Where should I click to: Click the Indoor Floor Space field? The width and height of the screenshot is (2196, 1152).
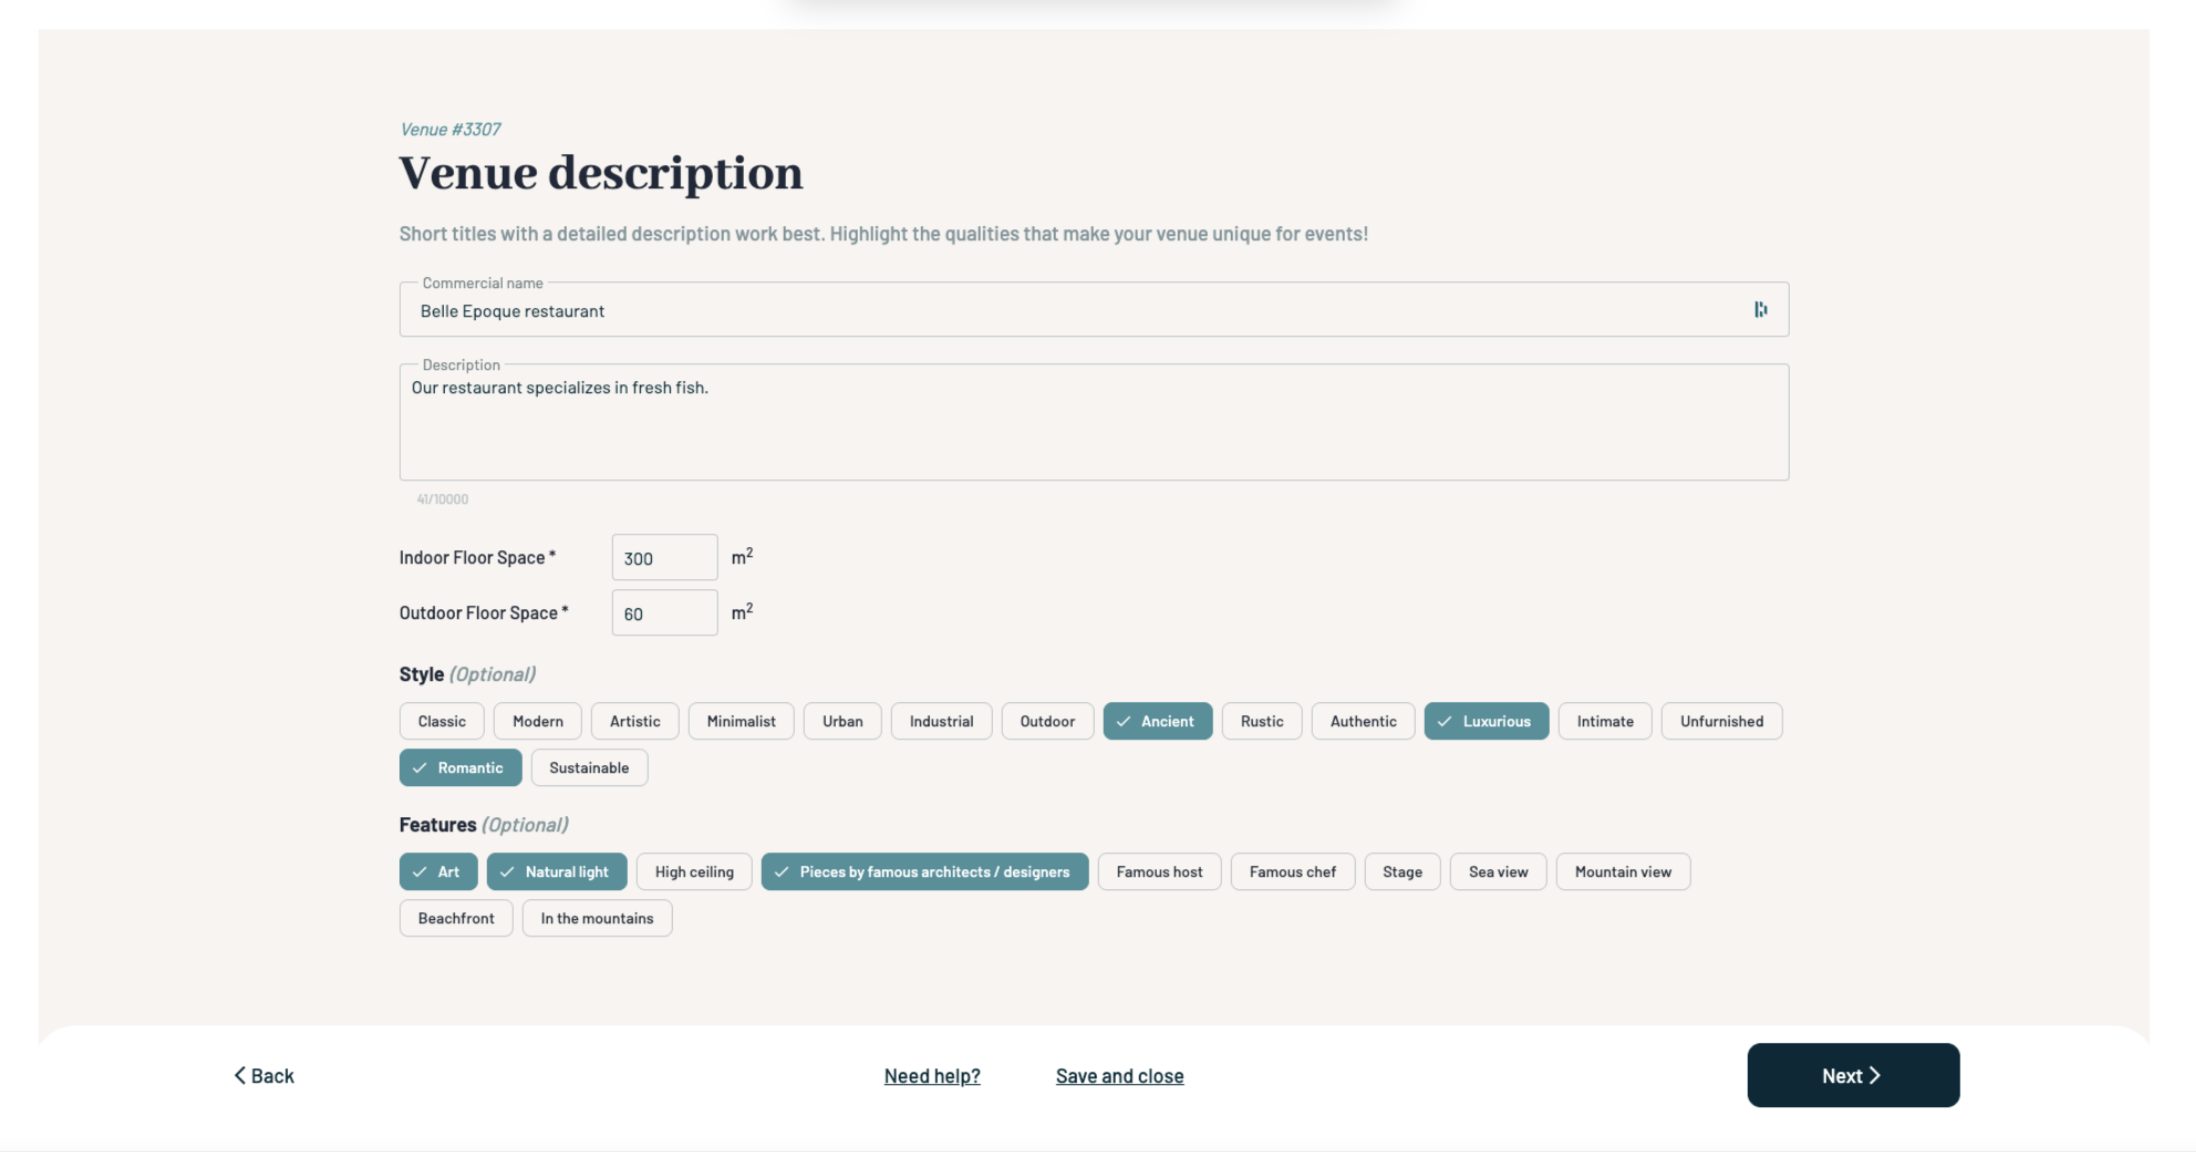(x=664, y=558)
